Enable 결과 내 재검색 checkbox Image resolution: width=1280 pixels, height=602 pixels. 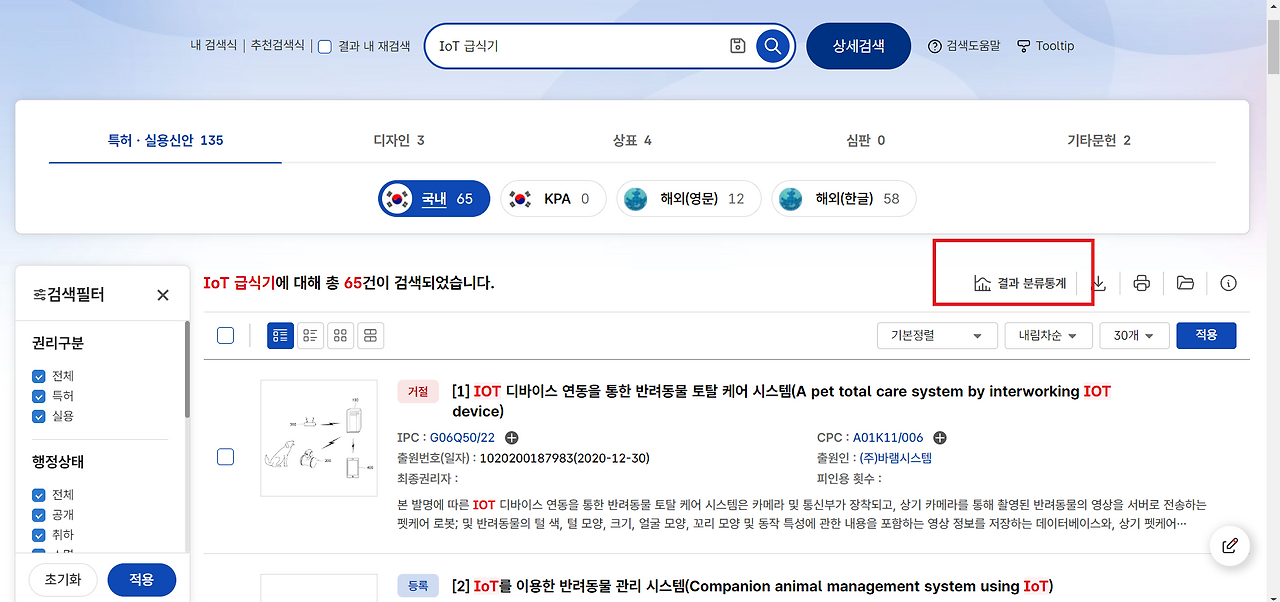click(x=324, y=45)
